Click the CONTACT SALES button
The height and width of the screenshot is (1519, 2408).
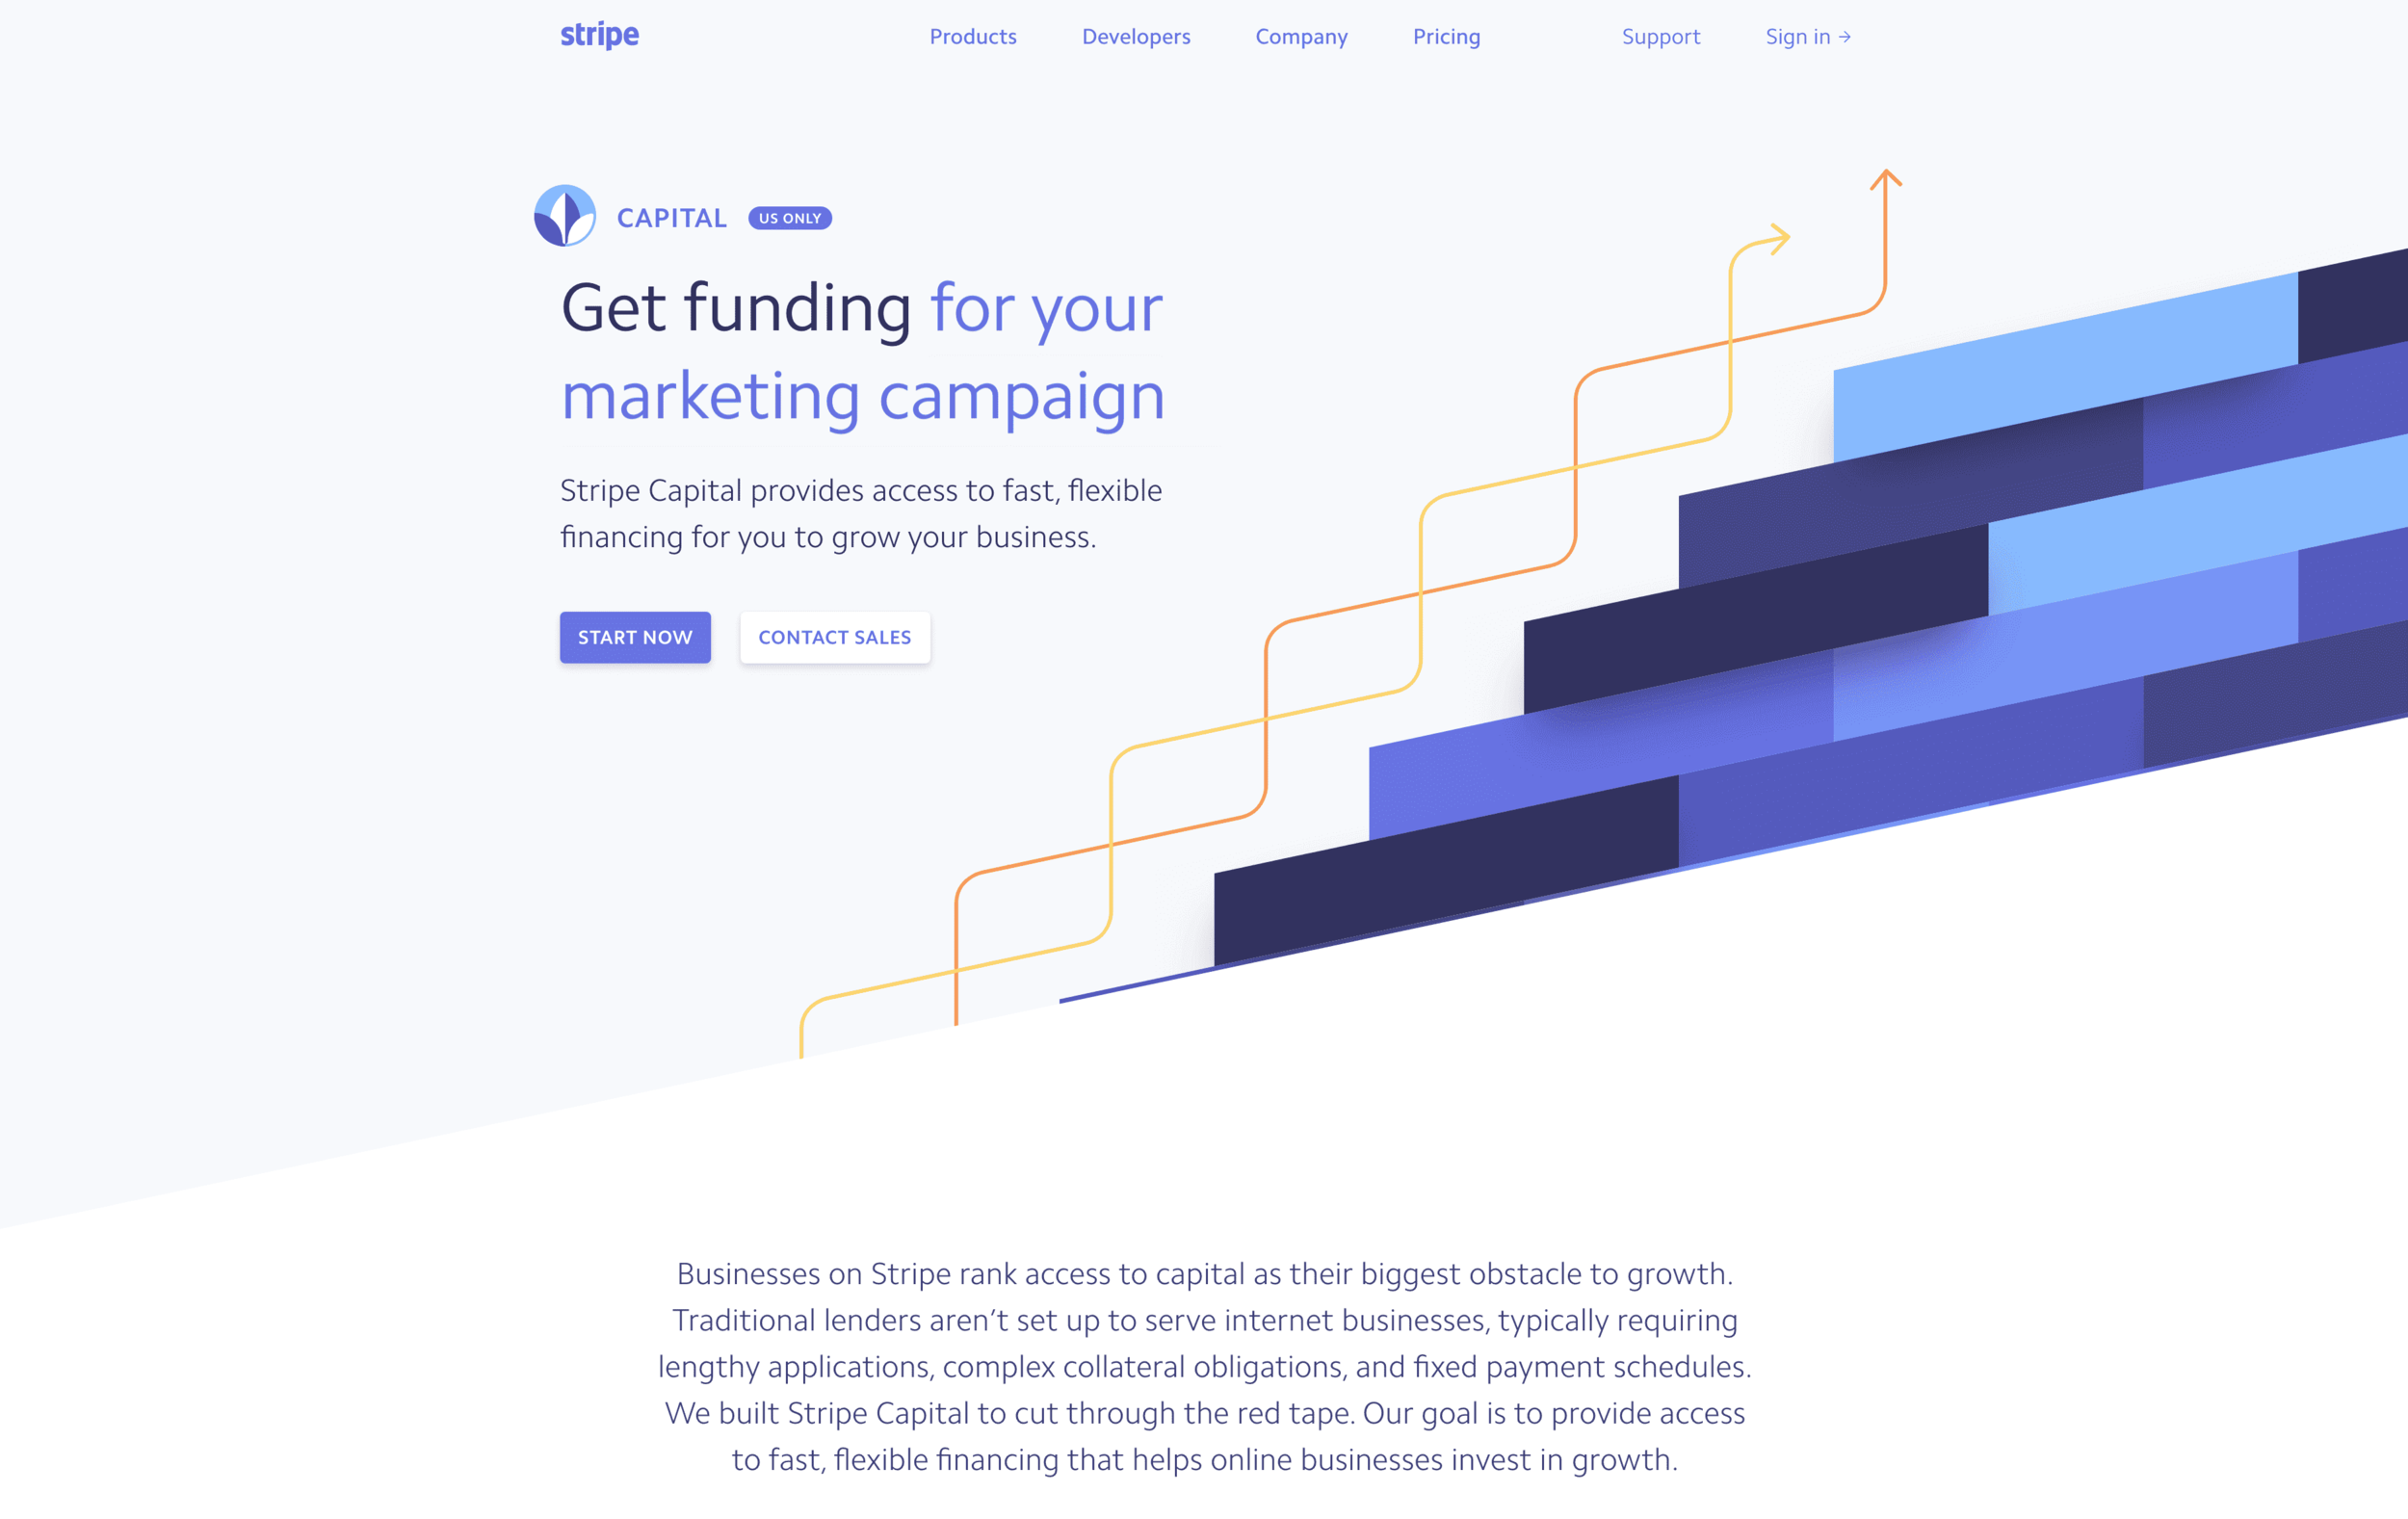click(835, 636)
